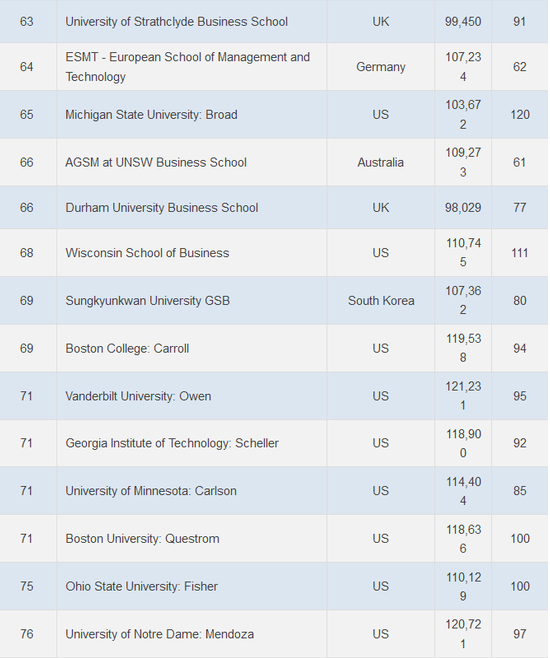Select University of Notre Dame: Mendoza

click(x=159, y=634)
